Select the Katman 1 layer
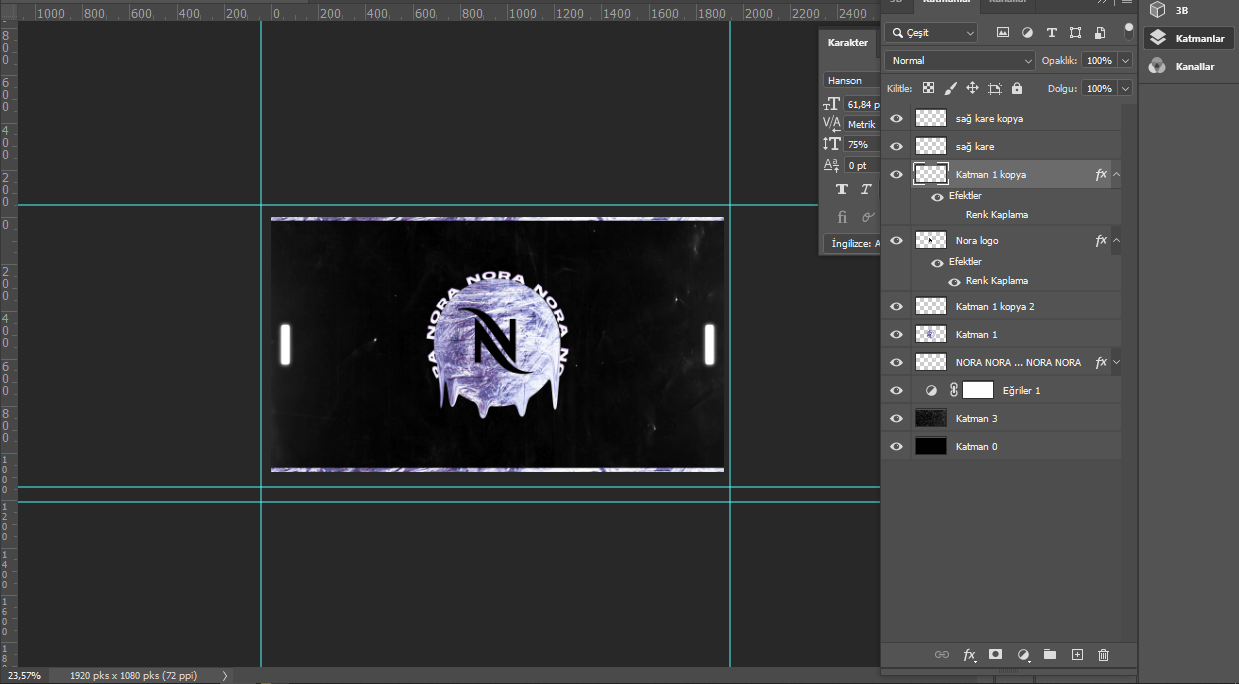The width and height of the screenshot is (1239, 684). point(1001,334)
